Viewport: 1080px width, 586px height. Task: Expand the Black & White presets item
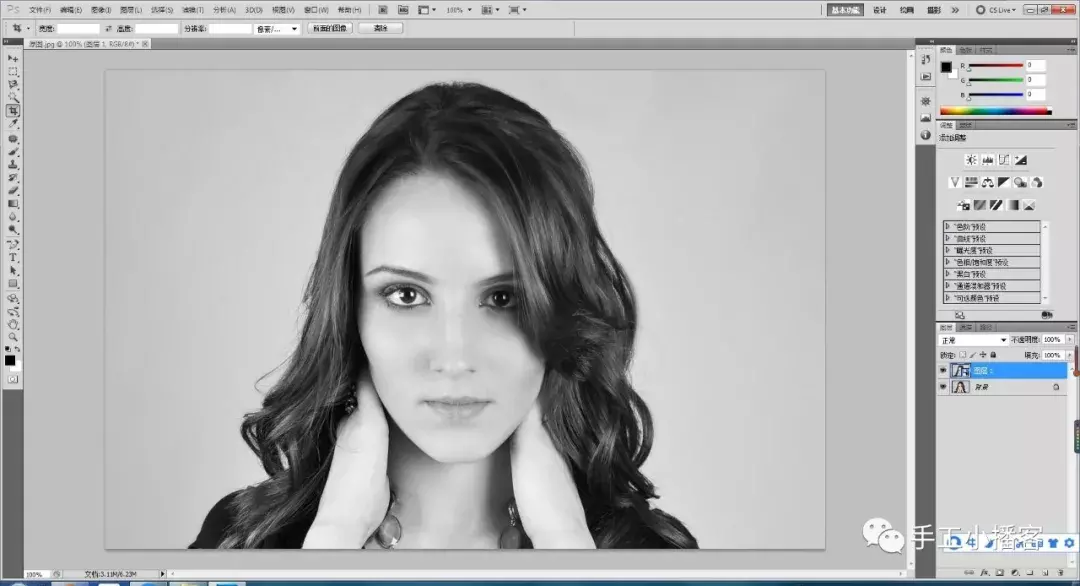pyautogui.click(x=992, y=274)
